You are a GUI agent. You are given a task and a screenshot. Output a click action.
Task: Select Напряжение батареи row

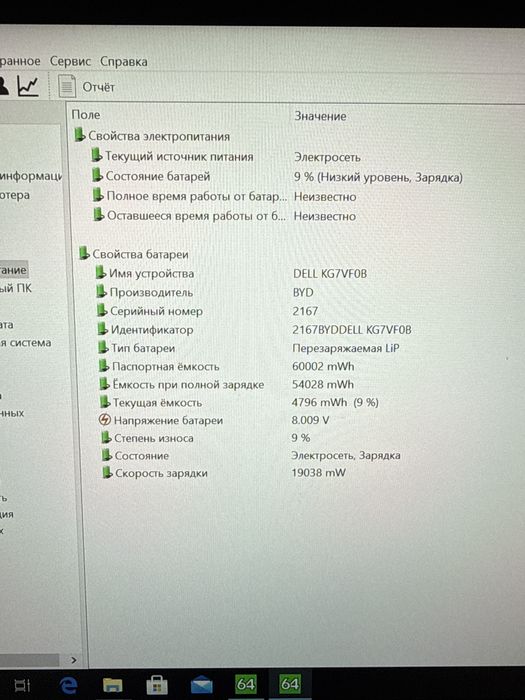[214, 420]
